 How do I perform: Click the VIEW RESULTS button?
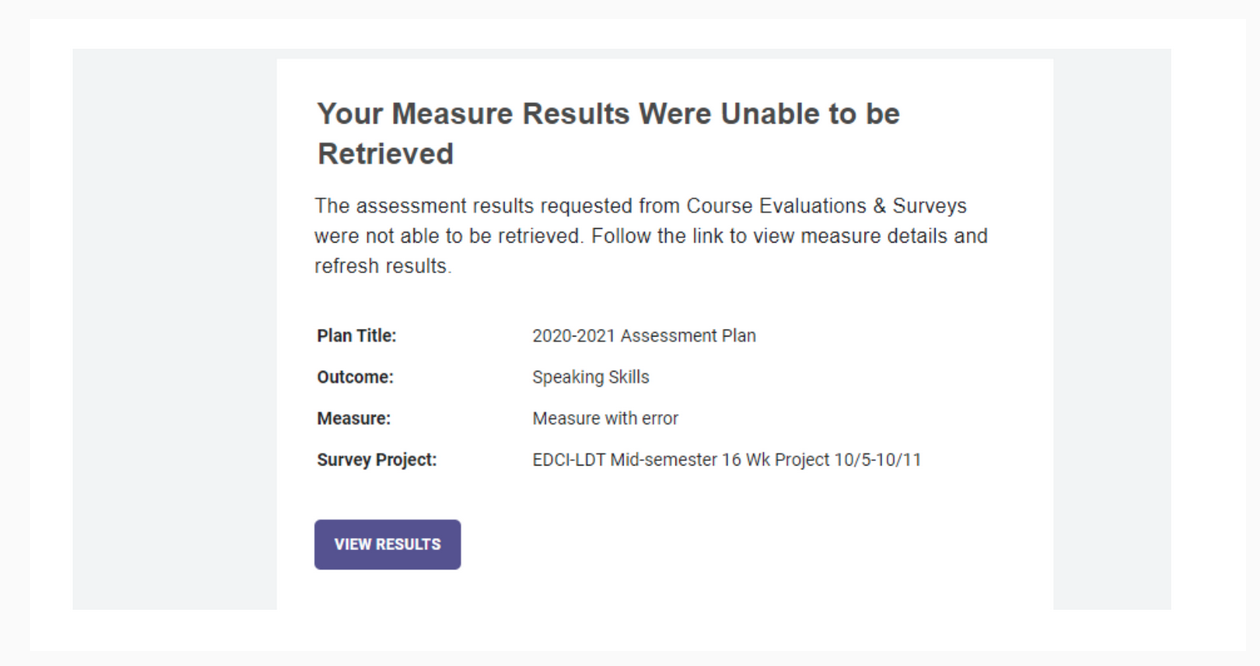tap(387, 544)
